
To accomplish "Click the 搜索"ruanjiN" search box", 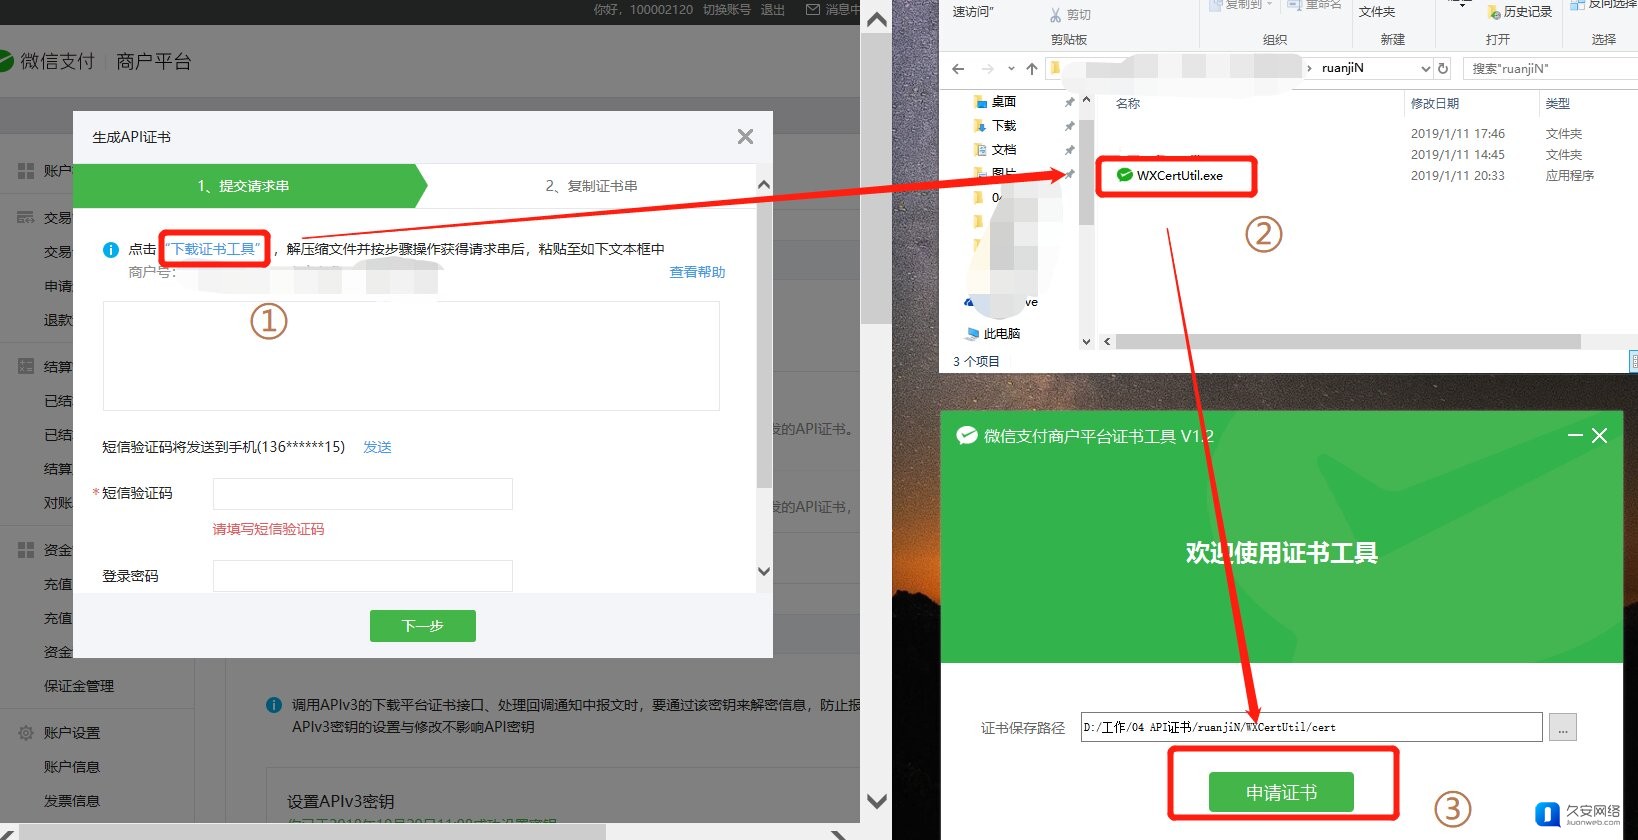I will pos(1550,68).
